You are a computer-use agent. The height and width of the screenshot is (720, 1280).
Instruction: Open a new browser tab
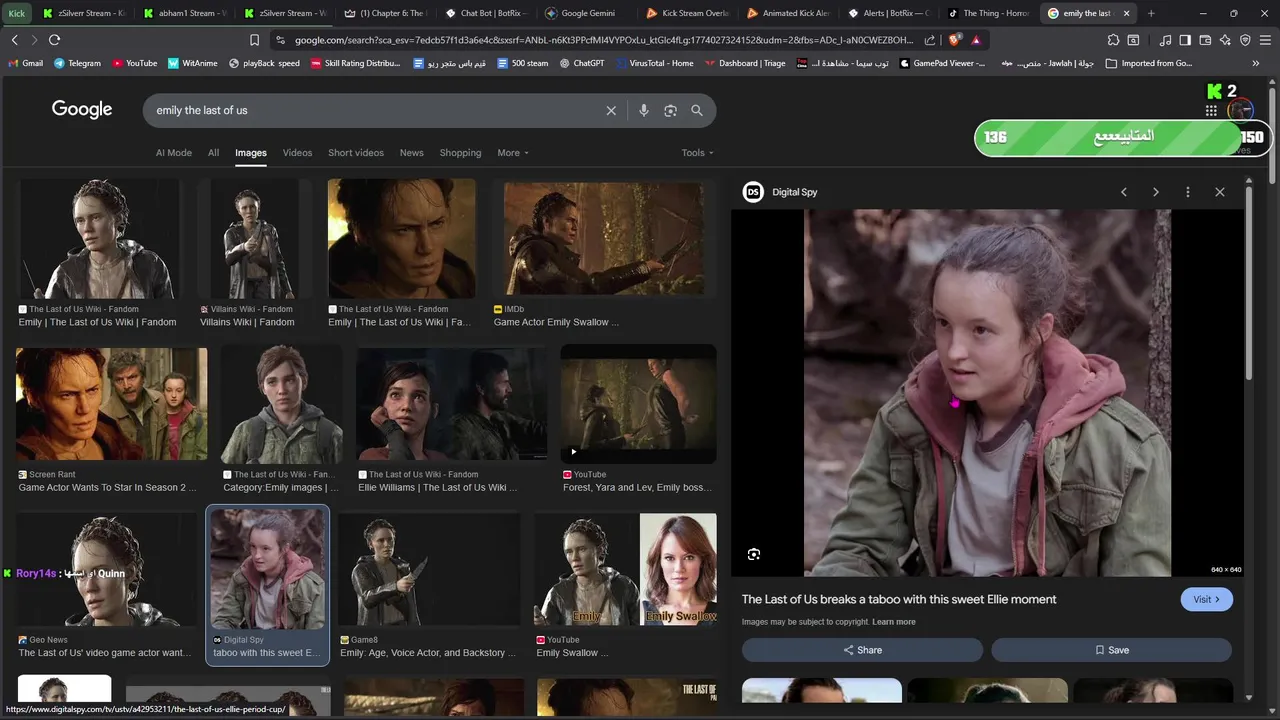tap(1151, 13)
